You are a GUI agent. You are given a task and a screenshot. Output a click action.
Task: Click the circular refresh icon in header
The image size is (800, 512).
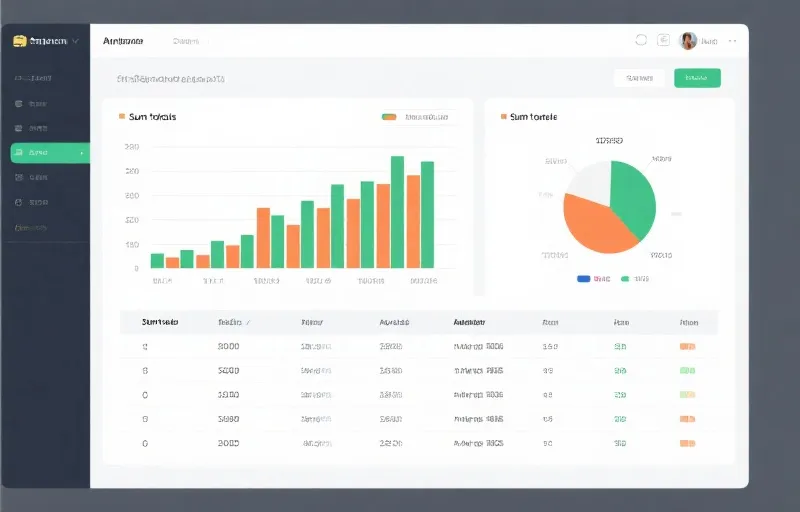tap(641, 40)
